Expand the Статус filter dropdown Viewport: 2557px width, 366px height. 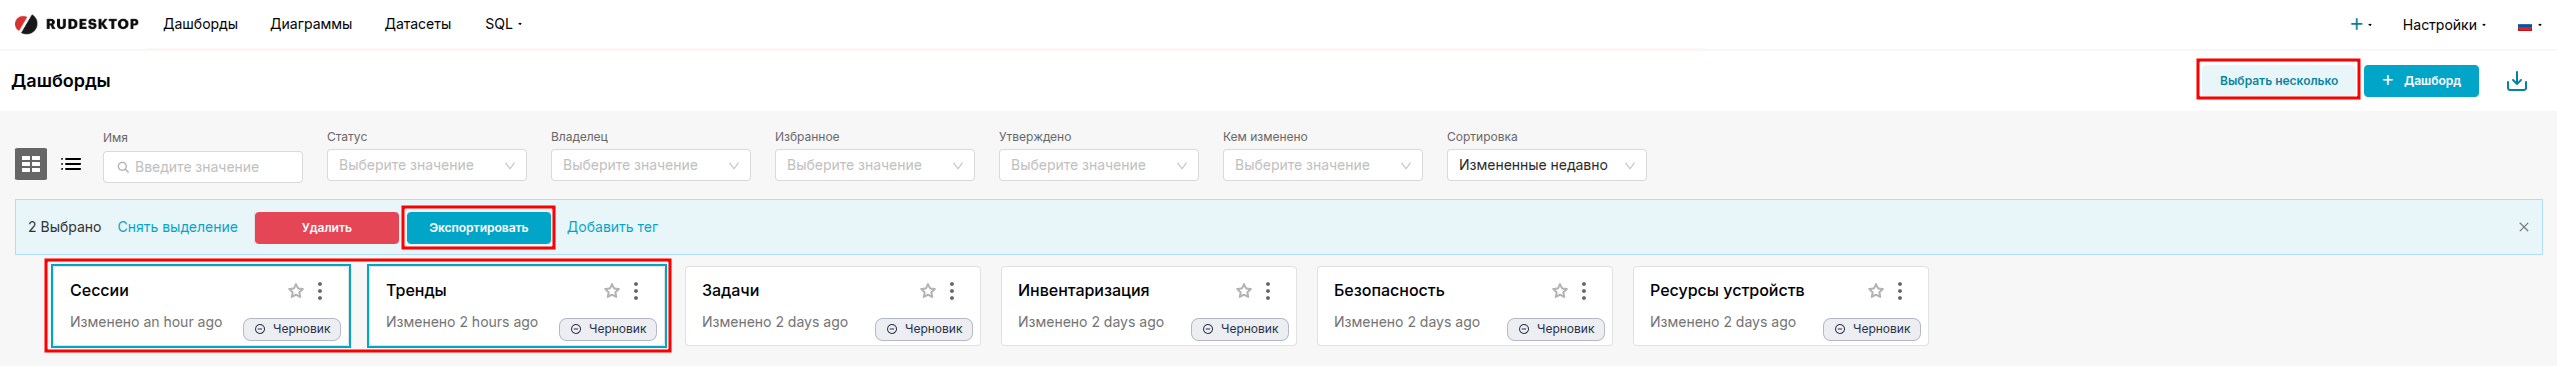click(427, 165)
